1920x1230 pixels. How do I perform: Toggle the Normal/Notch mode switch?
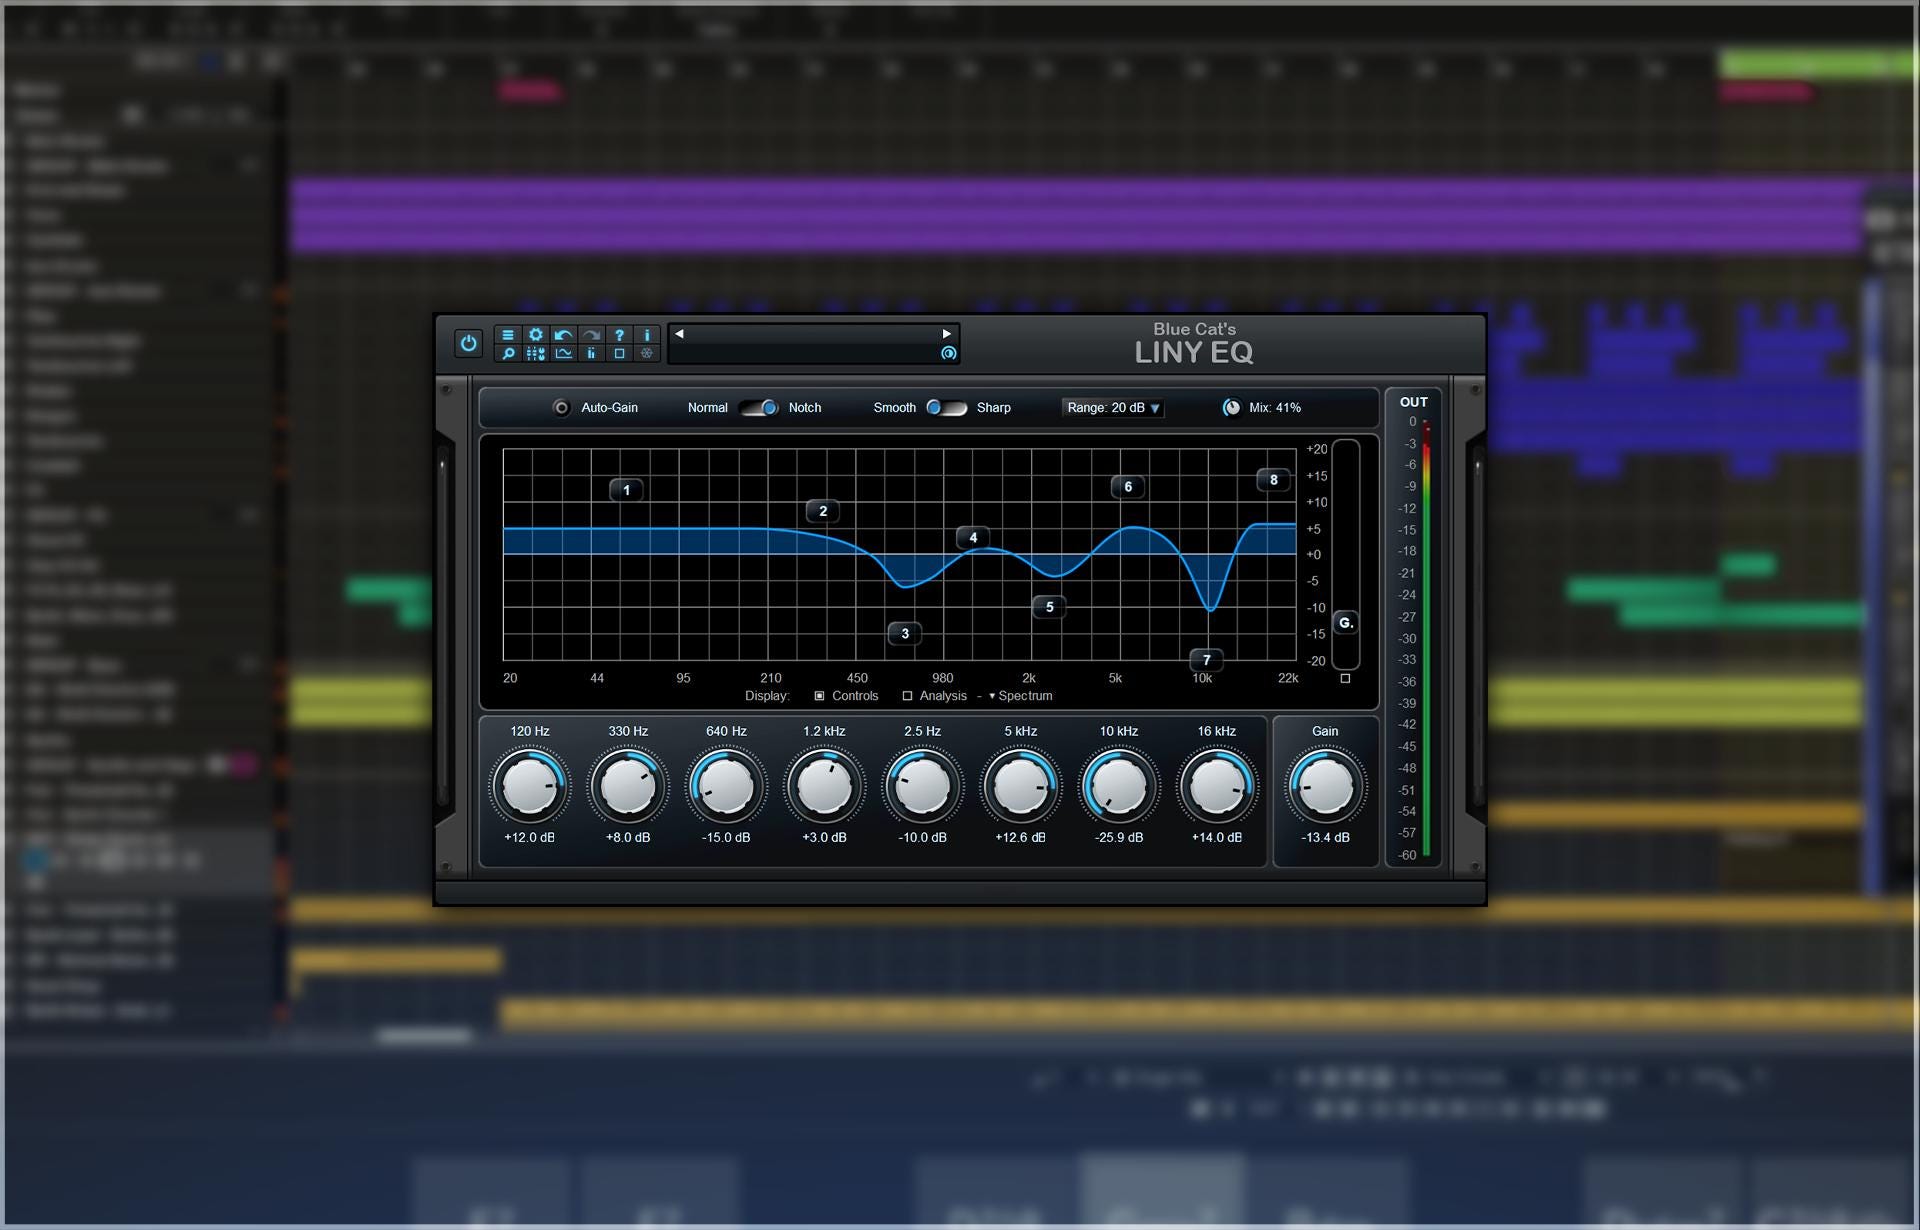click(758, 408)
